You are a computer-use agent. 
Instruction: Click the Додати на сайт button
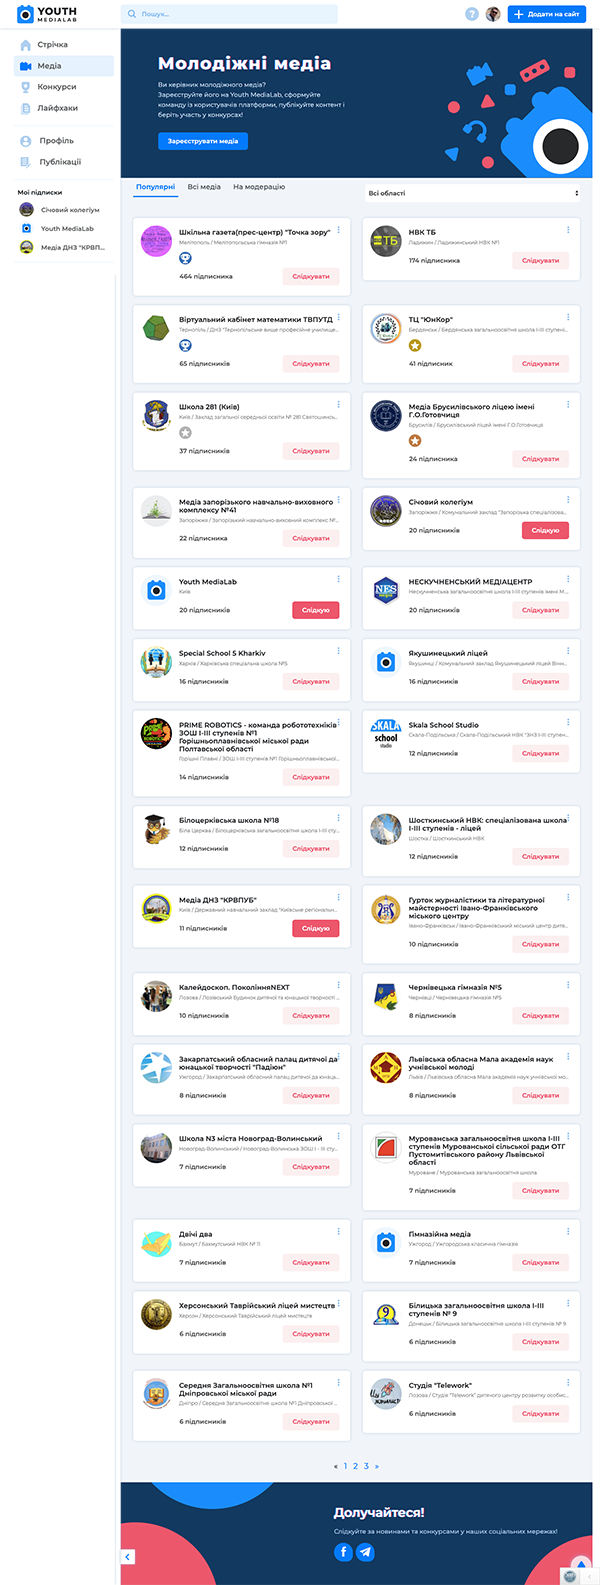tap(546, 14)
